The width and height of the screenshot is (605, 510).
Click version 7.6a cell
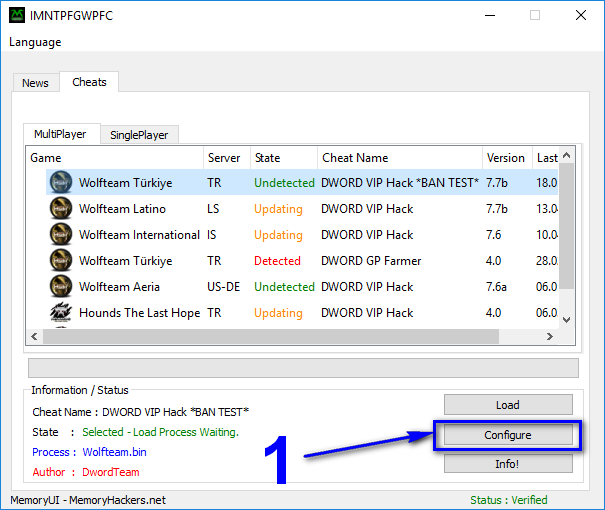click(496, 287)
